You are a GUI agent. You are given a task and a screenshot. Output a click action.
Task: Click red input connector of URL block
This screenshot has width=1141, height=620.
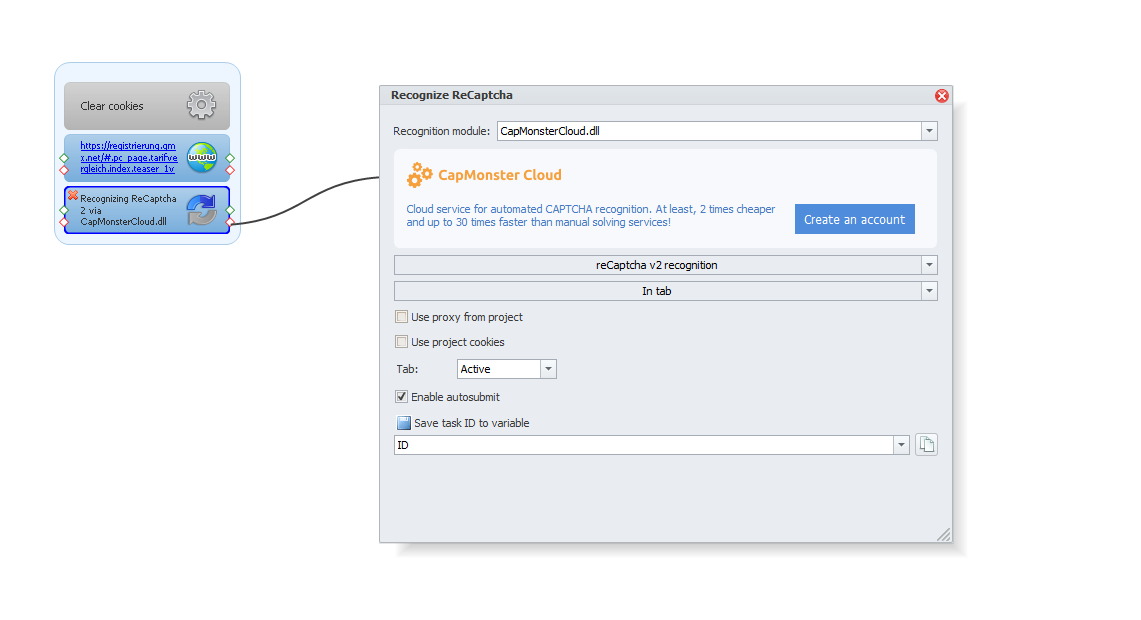pos(64,170)
